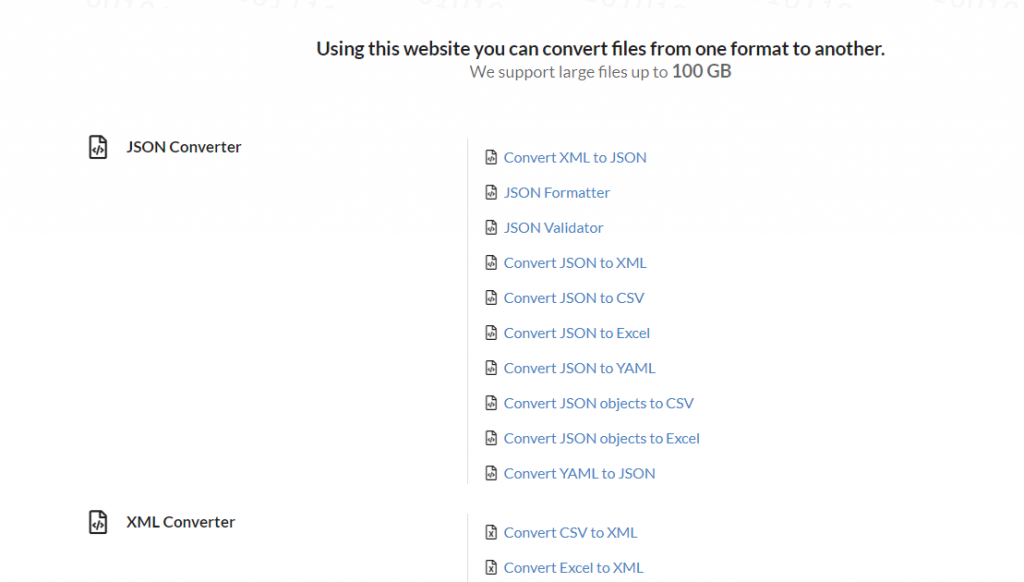
Task: Open the Convert XML to JSON tool
Action: (x=575, y=157)
